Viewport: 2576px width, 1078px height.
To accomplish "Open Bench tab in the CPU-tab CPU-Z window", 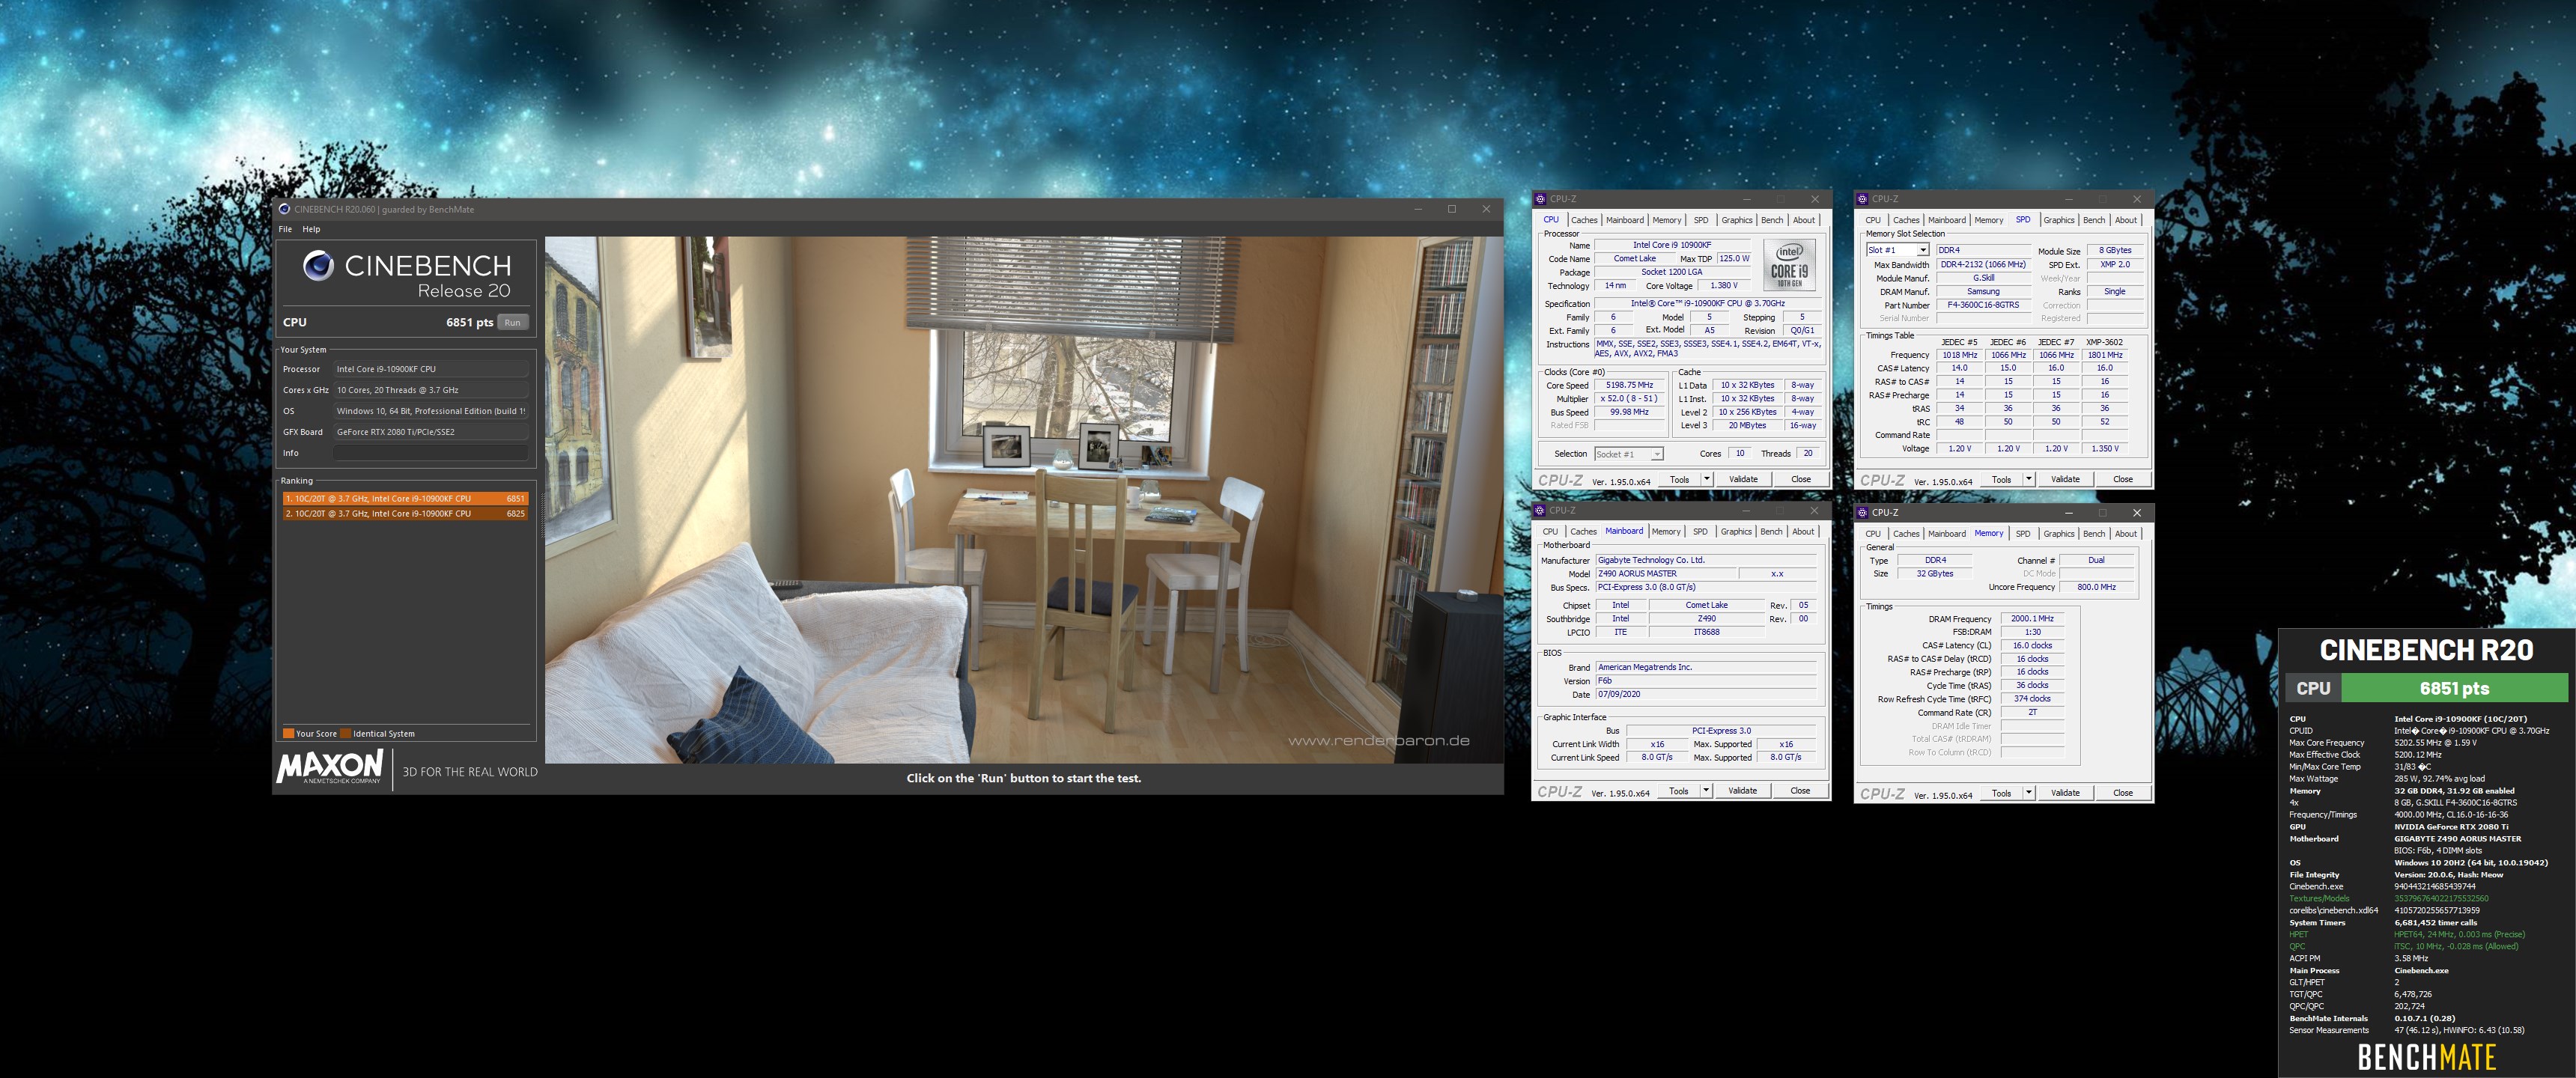I will [1772, 220].
